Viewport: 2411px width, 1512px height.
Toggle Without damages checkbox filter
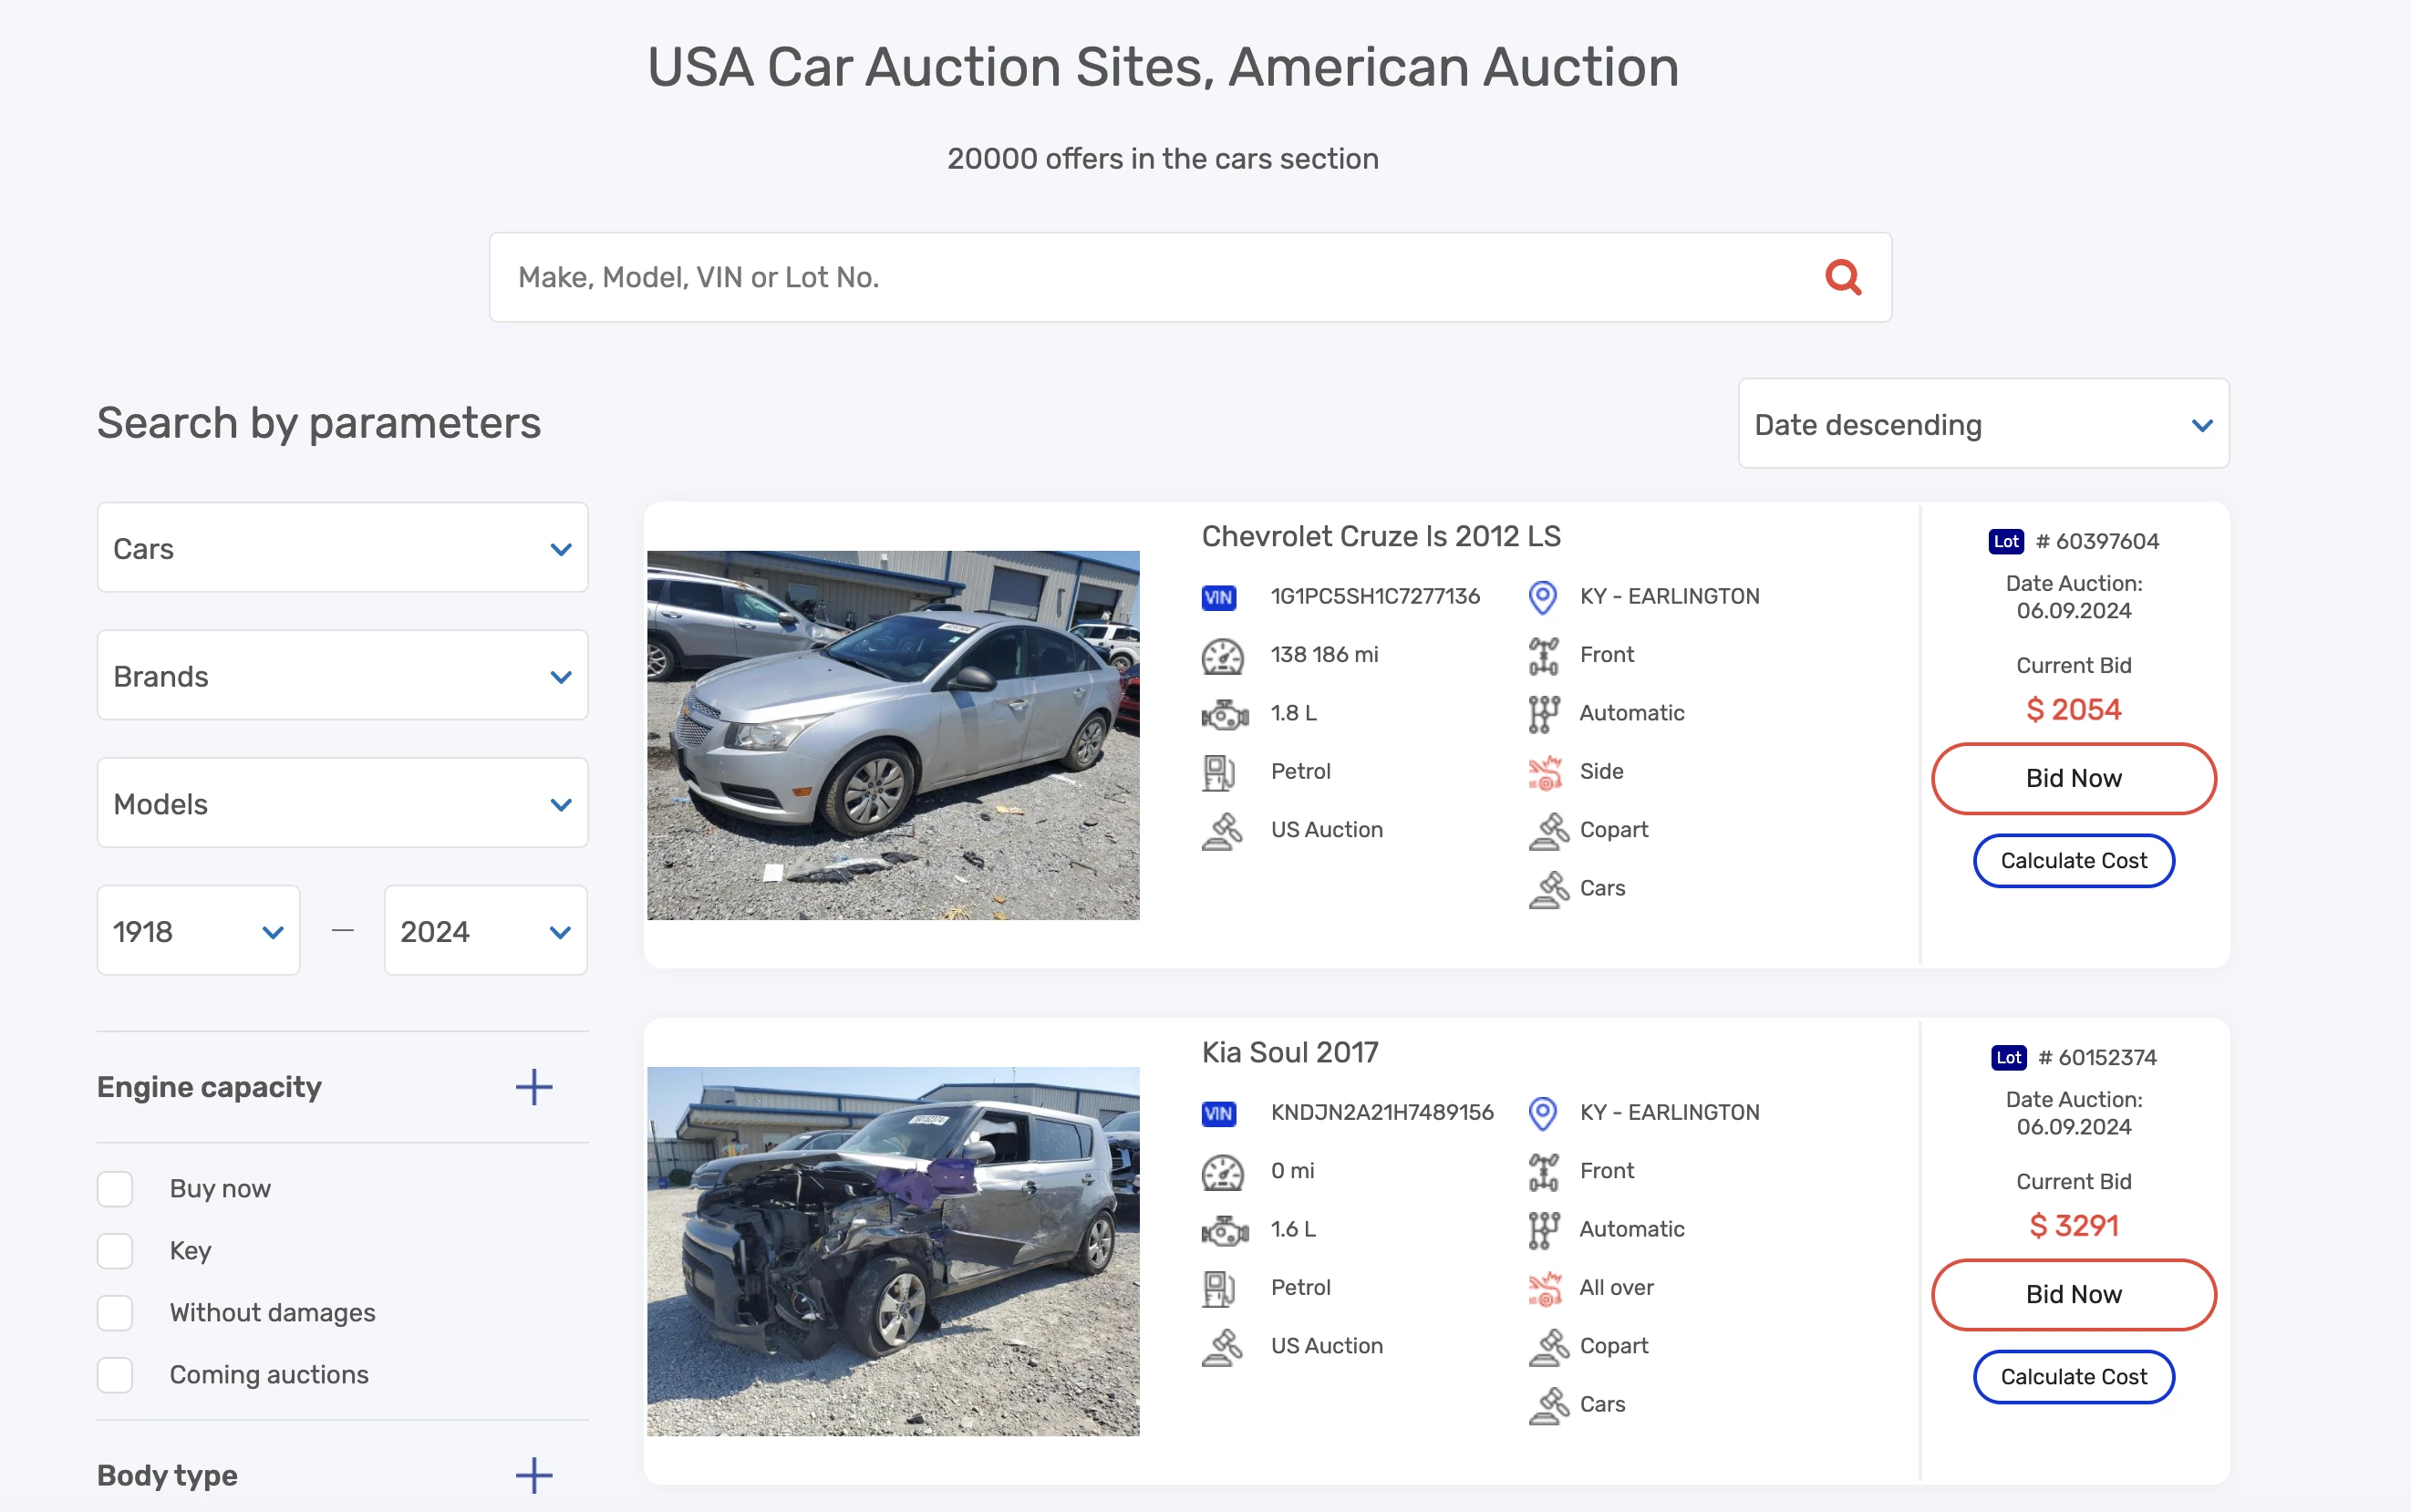(x=117, y=1311)
